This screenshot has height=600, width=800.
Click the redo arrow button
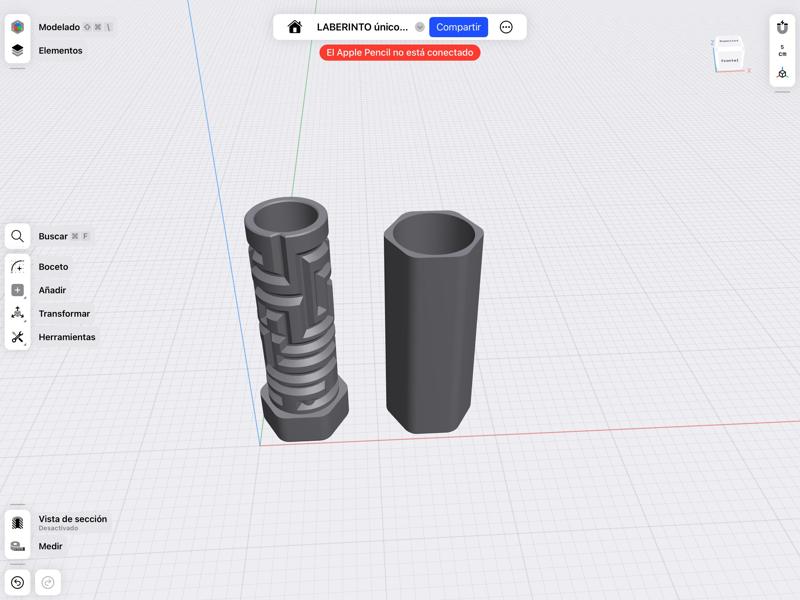click(x=48, y=583)
